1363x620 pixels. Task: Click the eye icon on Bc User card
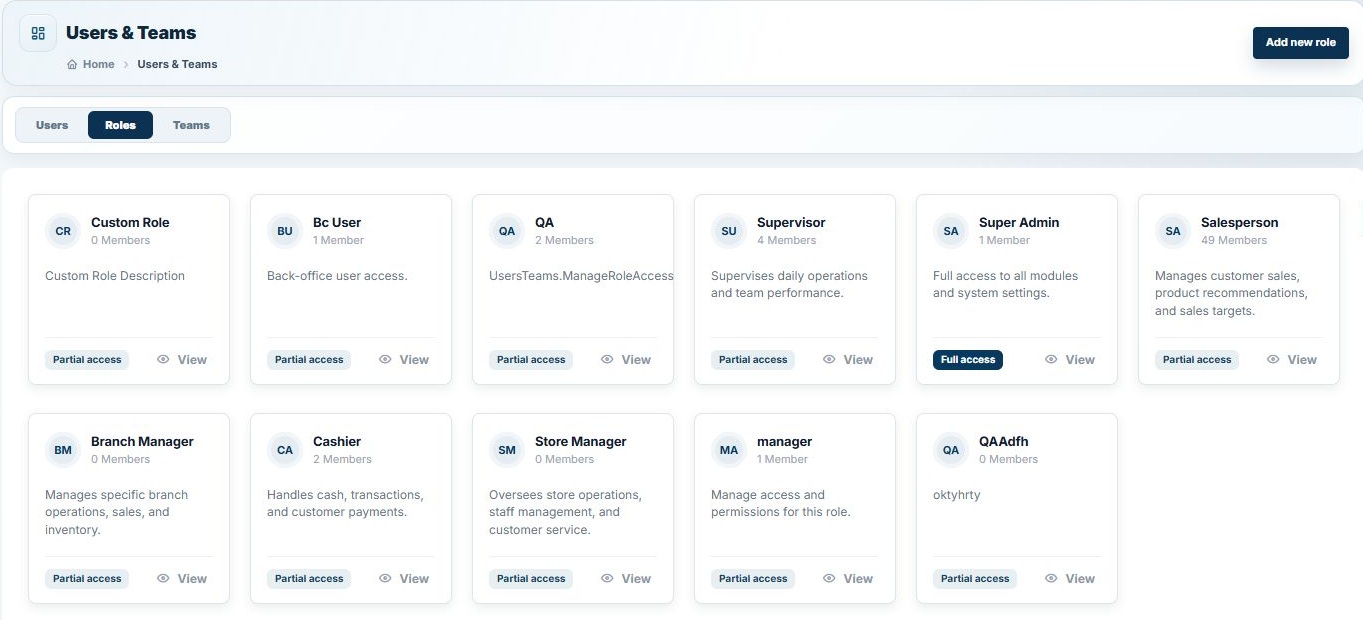point(385,359)
